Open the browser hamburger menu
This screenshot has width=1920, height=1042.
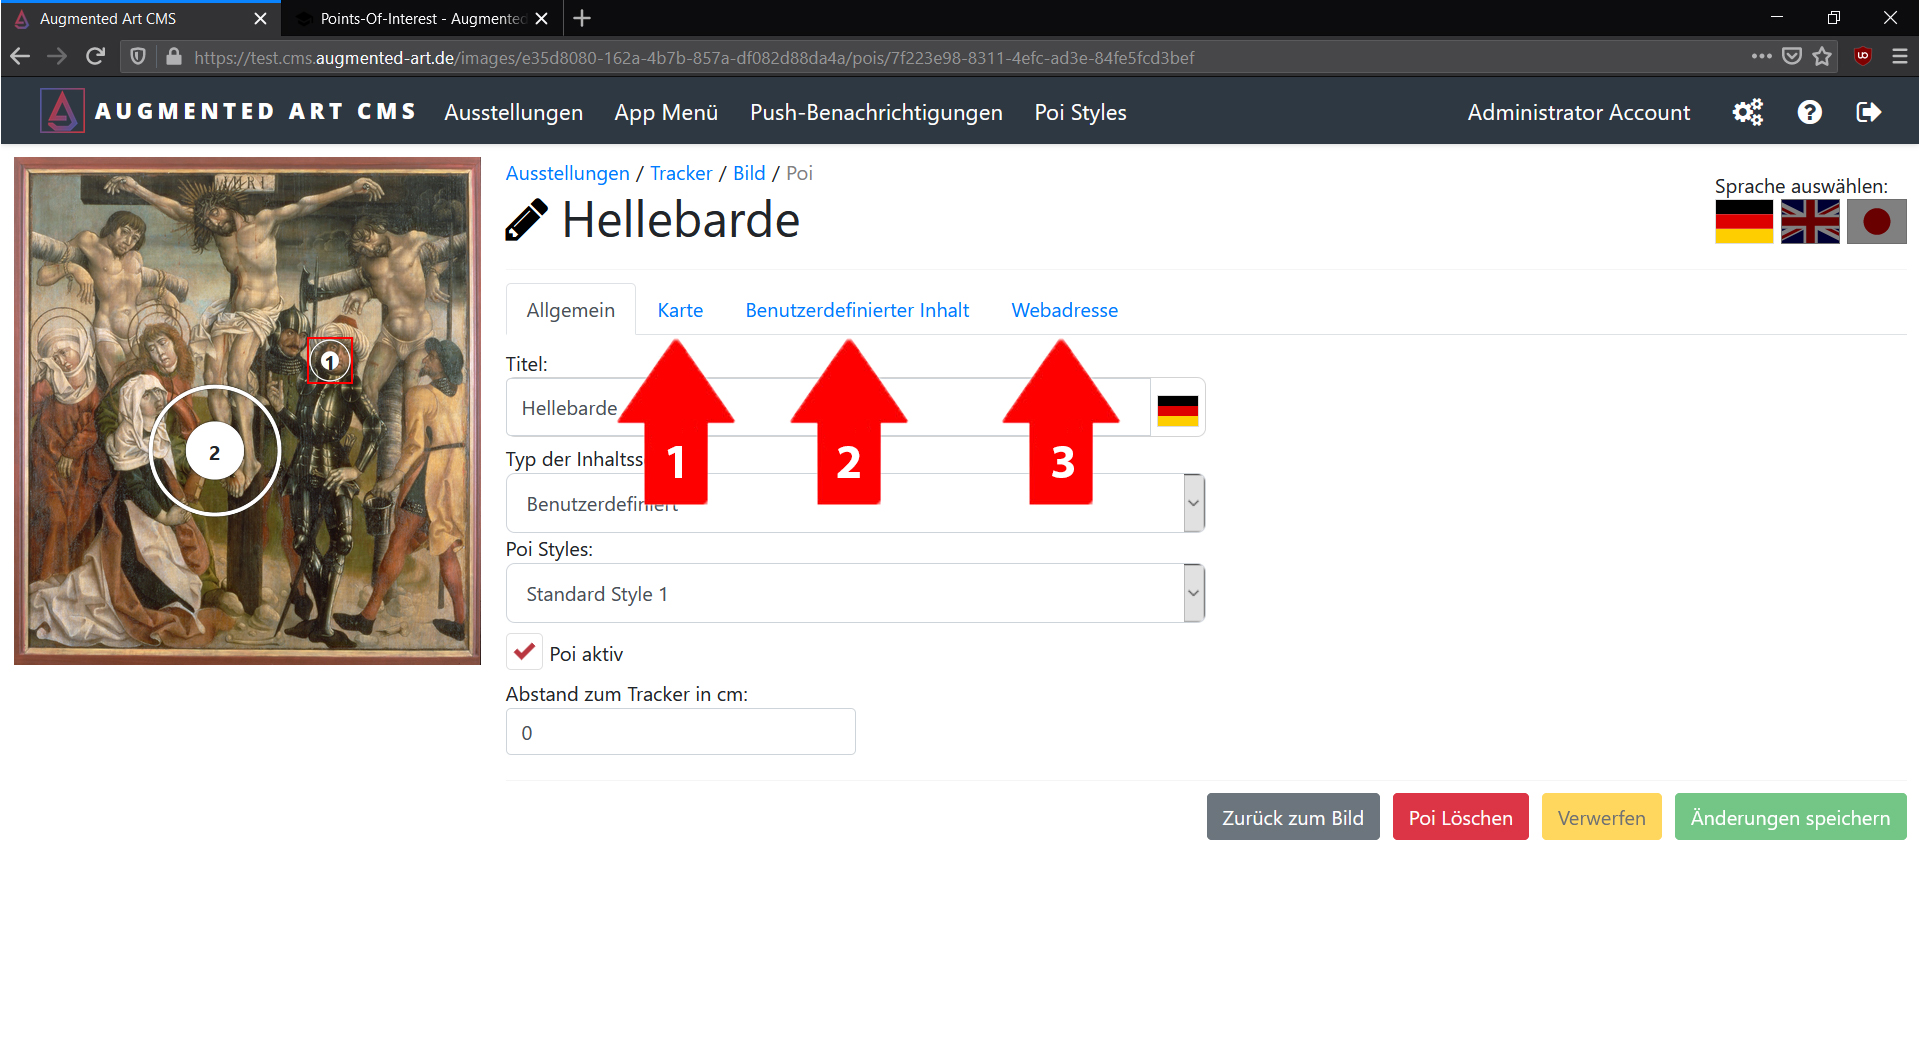point(1900,57)
